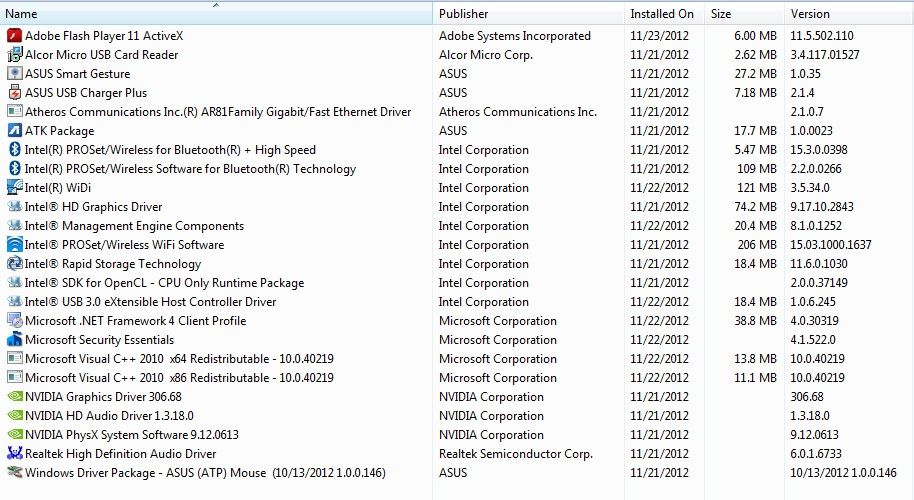Select the ASUS Smart Gesture program name
Image resolution: width=914 pixels, height=500 pixels.
78,73
